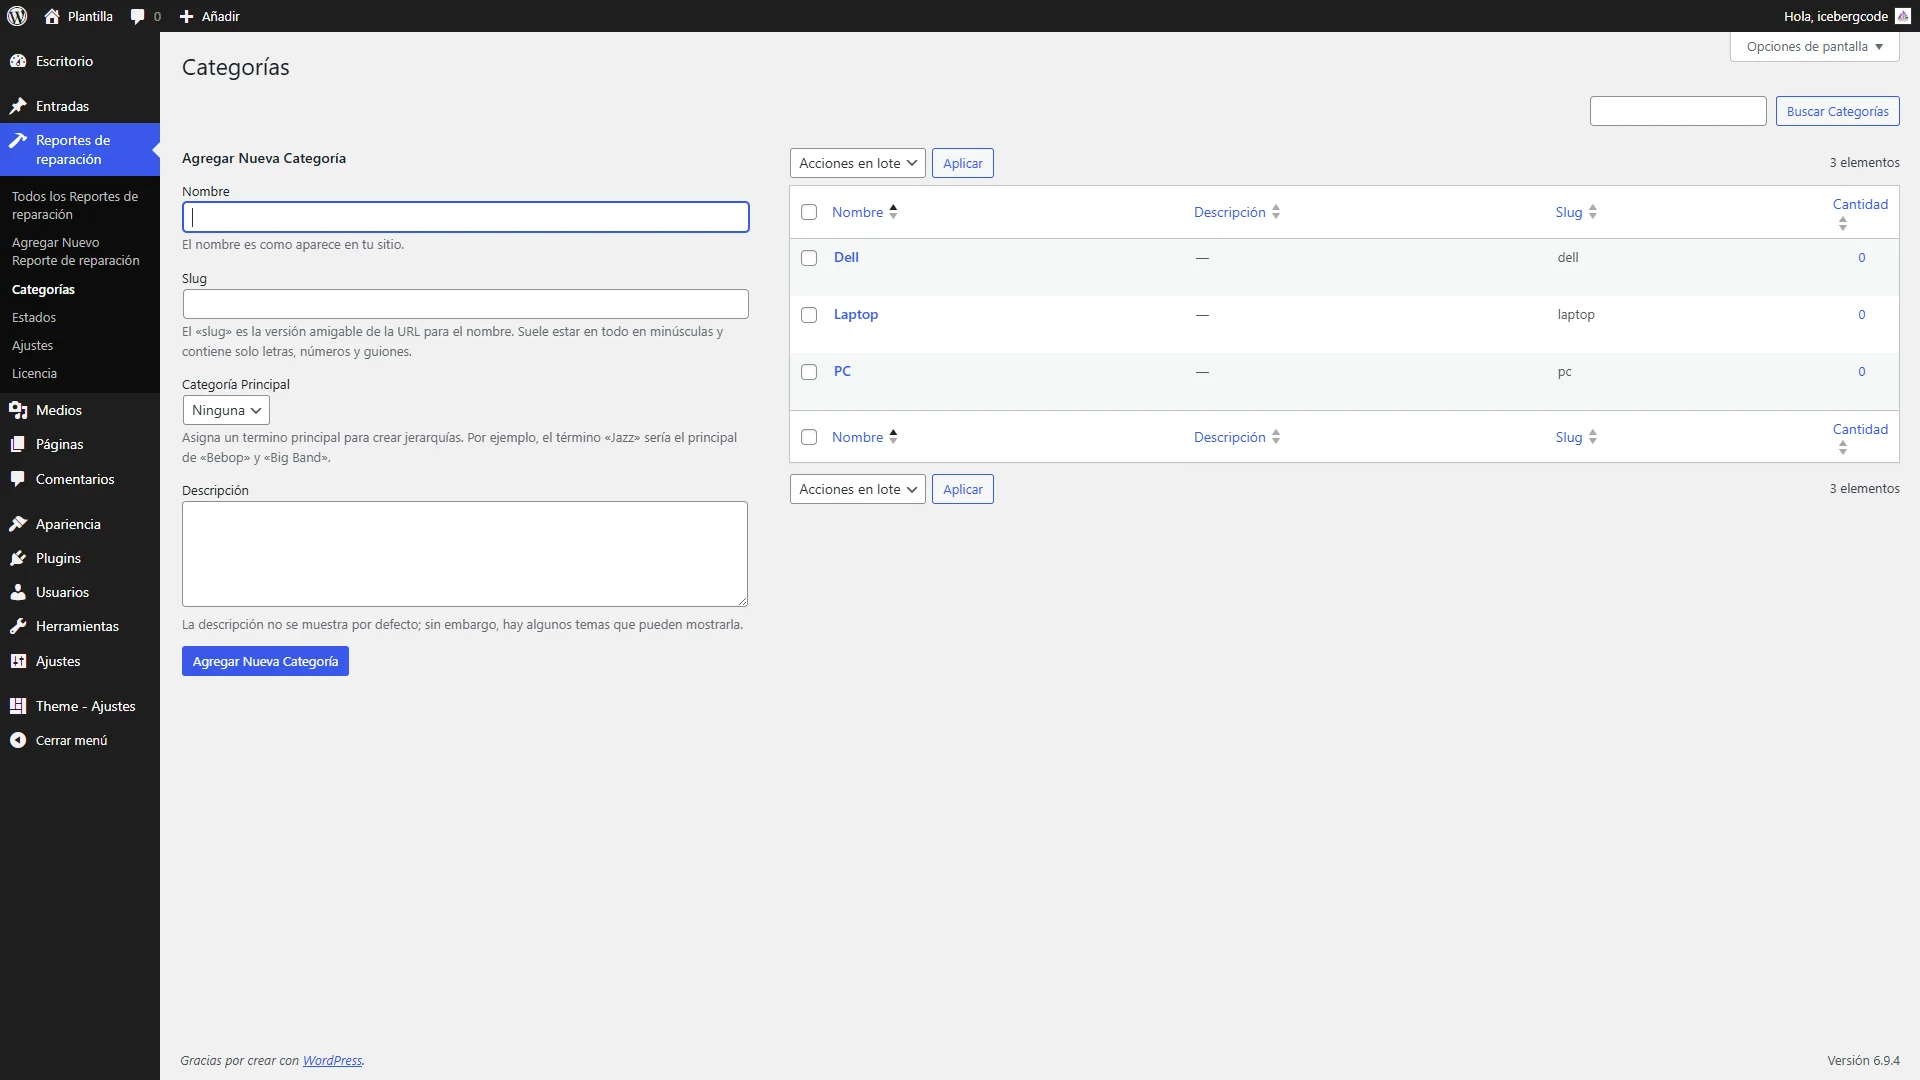
Task: Click the Escritorio dashboard icon
Action: point(18,61)
